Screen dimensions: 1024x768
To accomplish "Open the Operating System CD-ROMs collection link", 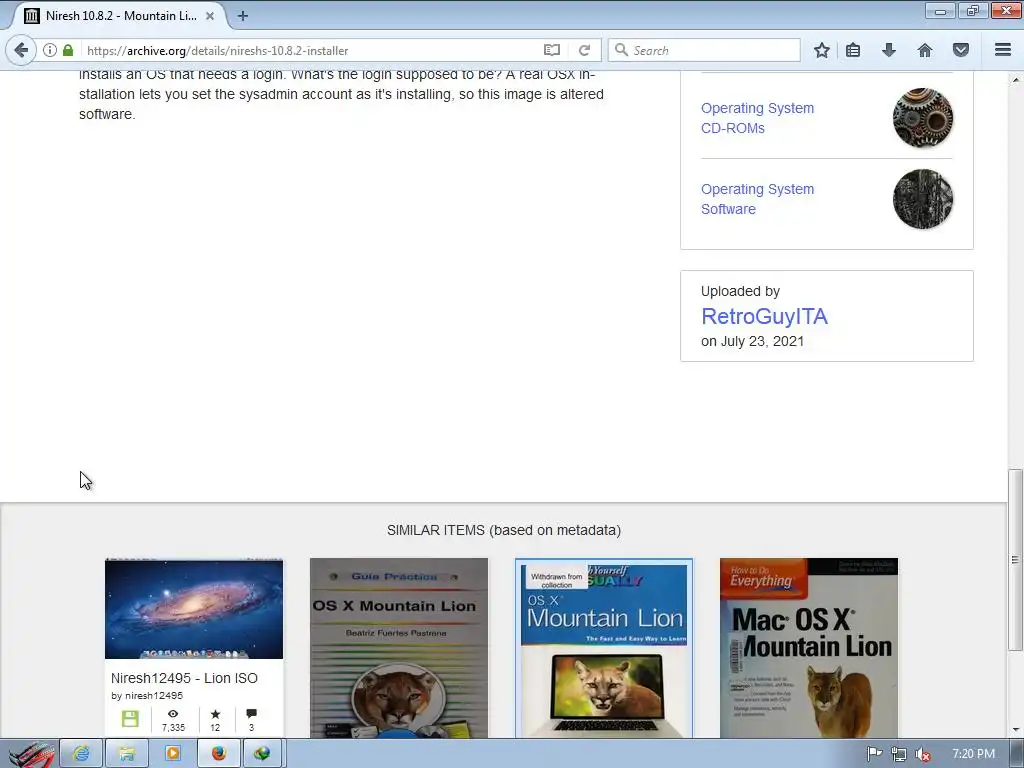I will click(757, 118).
